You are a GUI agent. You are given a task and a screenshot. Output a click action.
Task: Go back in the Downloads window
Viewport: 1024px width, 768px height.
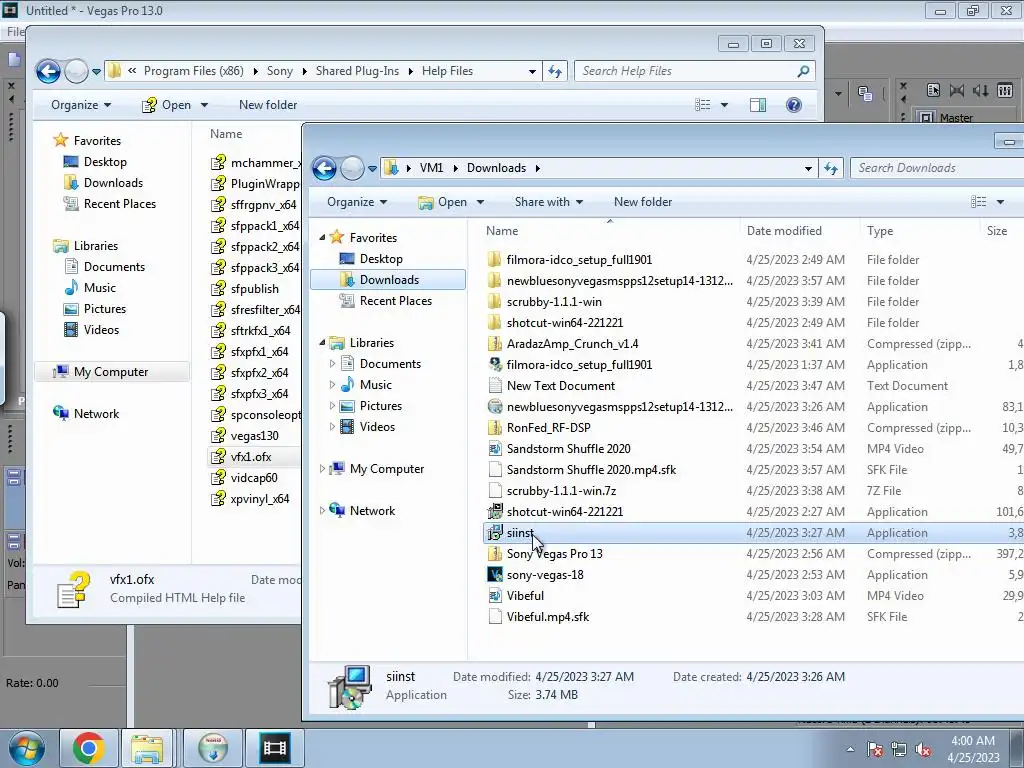point(325,168)
